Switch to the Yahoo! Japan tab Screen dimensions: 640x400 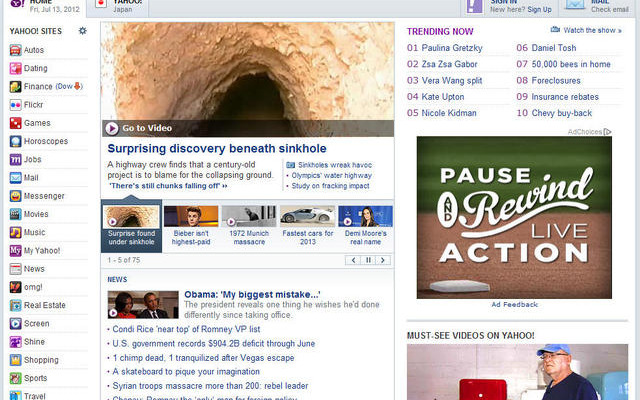[118, 7]
